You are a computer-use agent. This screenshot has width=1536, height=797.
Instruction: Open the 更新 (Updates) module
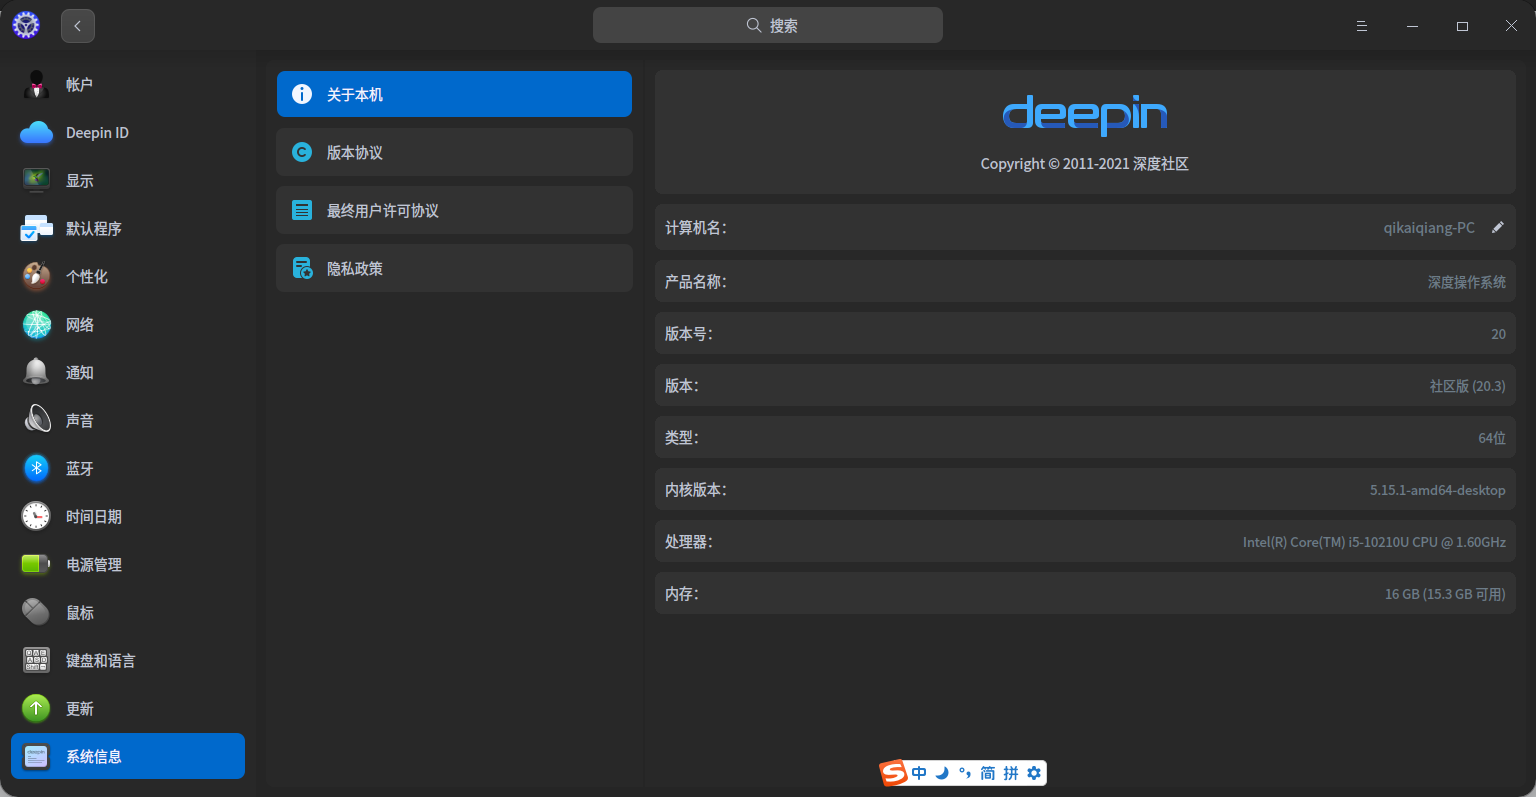tap(128, 709)
